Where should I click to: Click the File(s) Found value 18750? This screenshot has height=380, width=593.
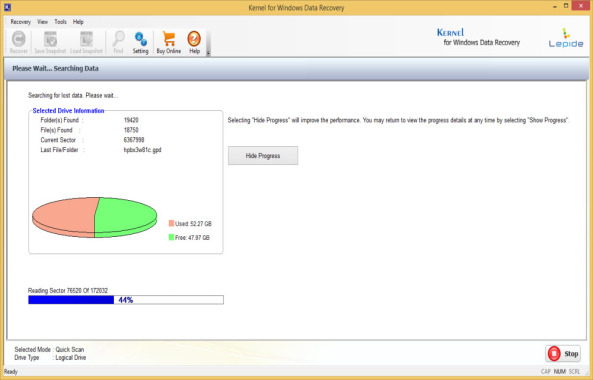point(131,130)
